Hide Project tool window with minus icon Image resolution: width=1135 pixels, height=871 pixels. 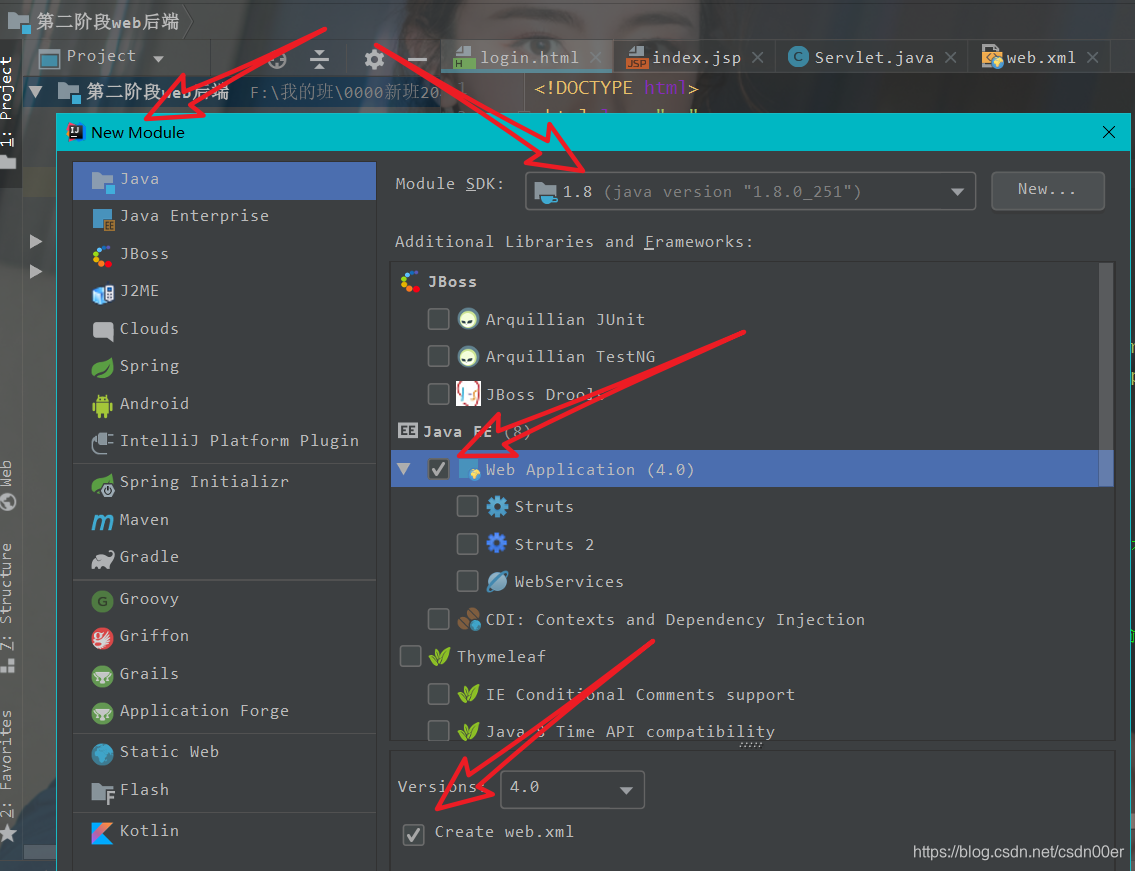[418, 59]
